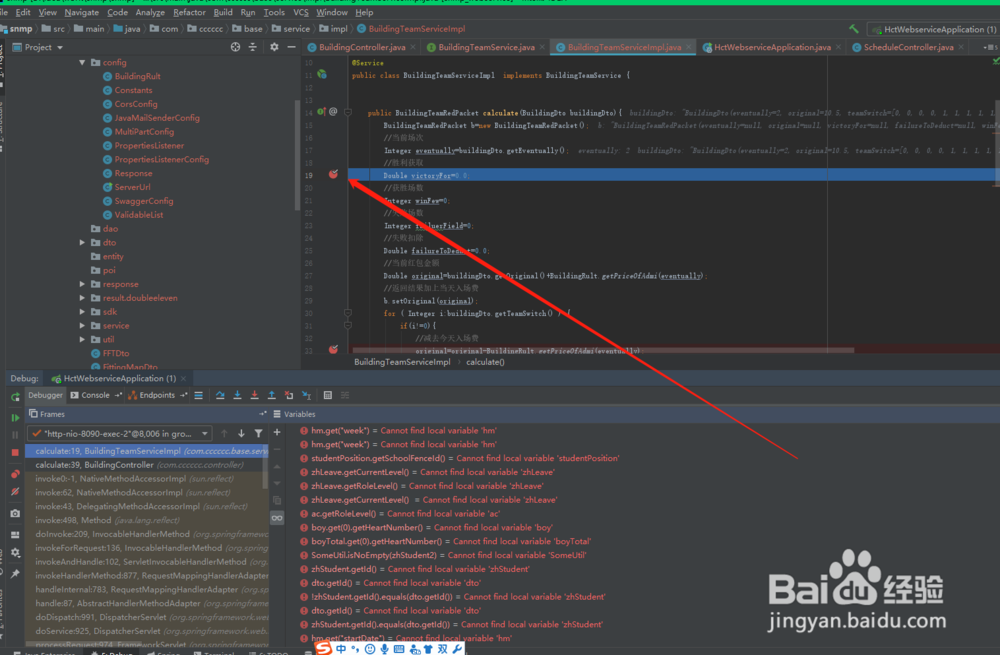This screenshot has height=655, width=1000.
Task: Locate current file in project tree
Action: [x=235, y=47]
